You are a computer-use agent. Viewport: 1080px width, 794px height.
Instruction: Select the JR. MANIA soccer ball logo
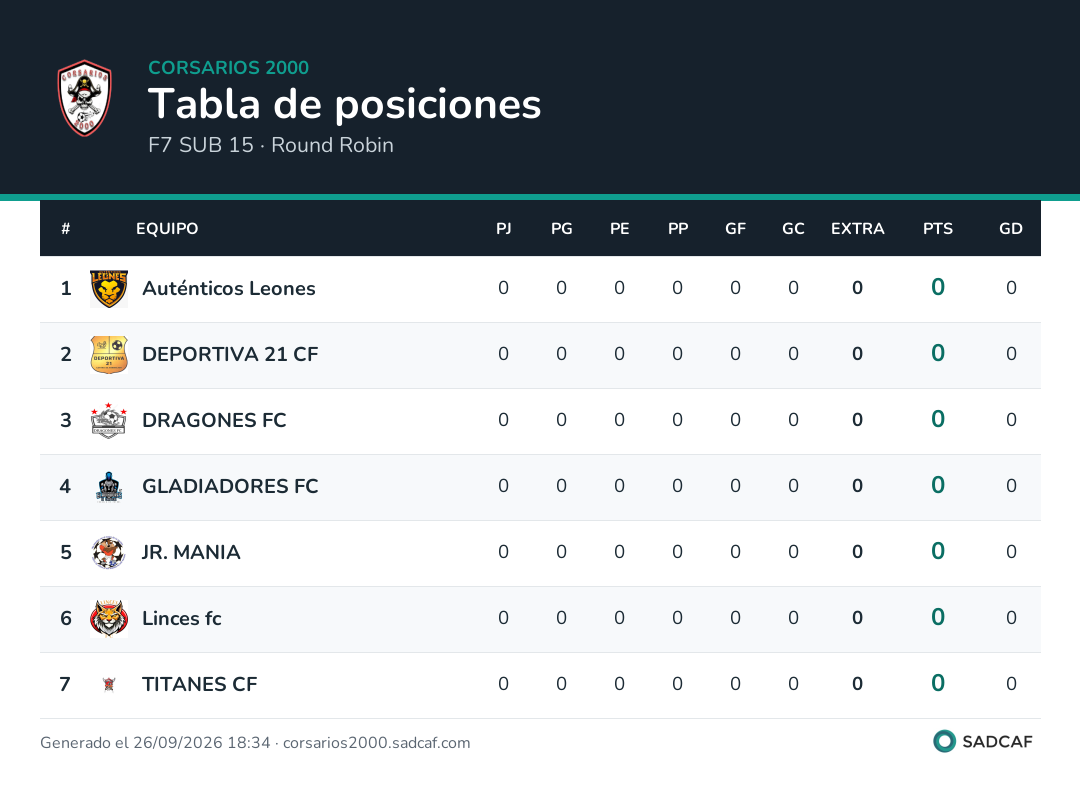[109, 553]
